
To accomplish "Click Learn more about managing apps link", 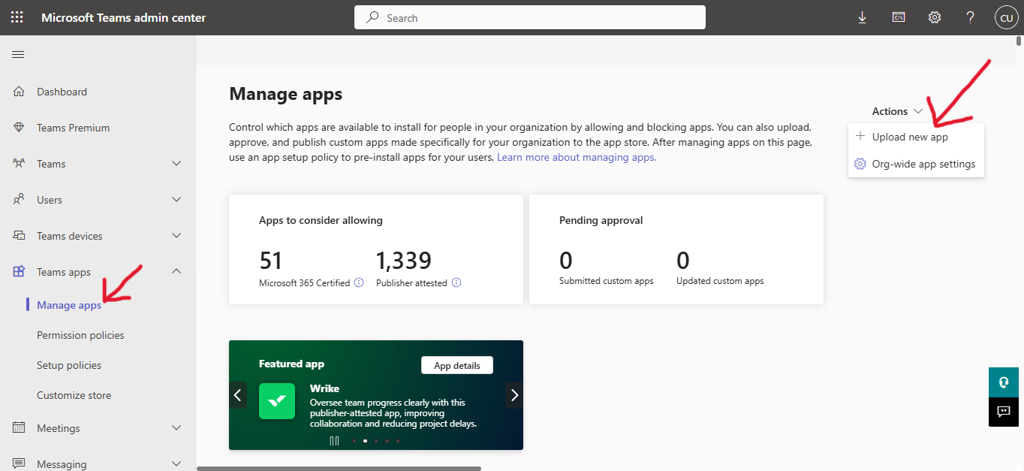I will click(x=577, y=157).
